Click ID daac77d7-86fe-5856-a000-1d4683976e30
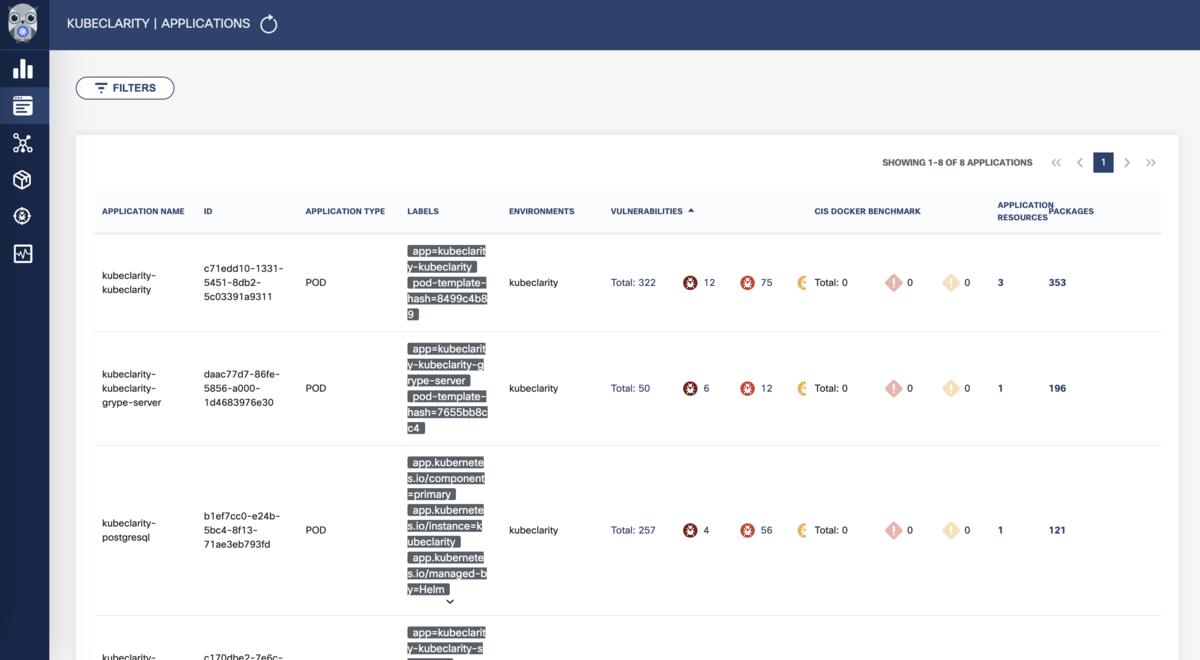 click(x=243, y=388)
